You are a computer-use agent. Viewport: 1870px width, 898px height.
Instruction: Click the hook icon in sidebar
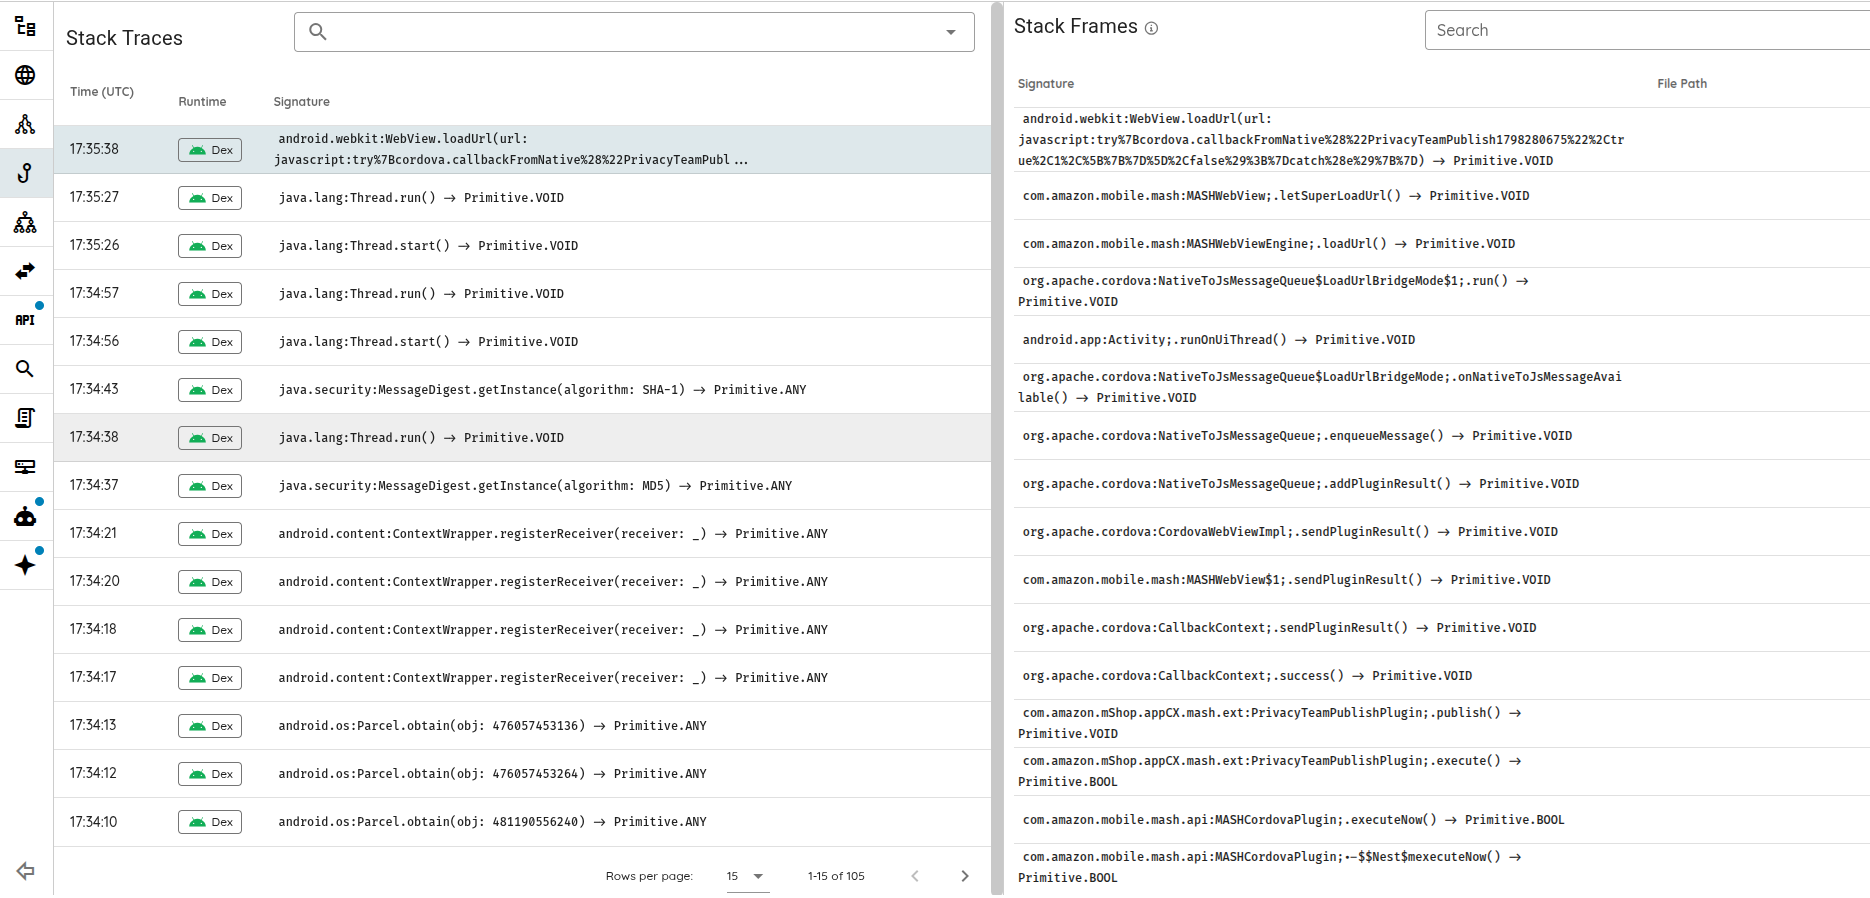(x=25, y=173)
